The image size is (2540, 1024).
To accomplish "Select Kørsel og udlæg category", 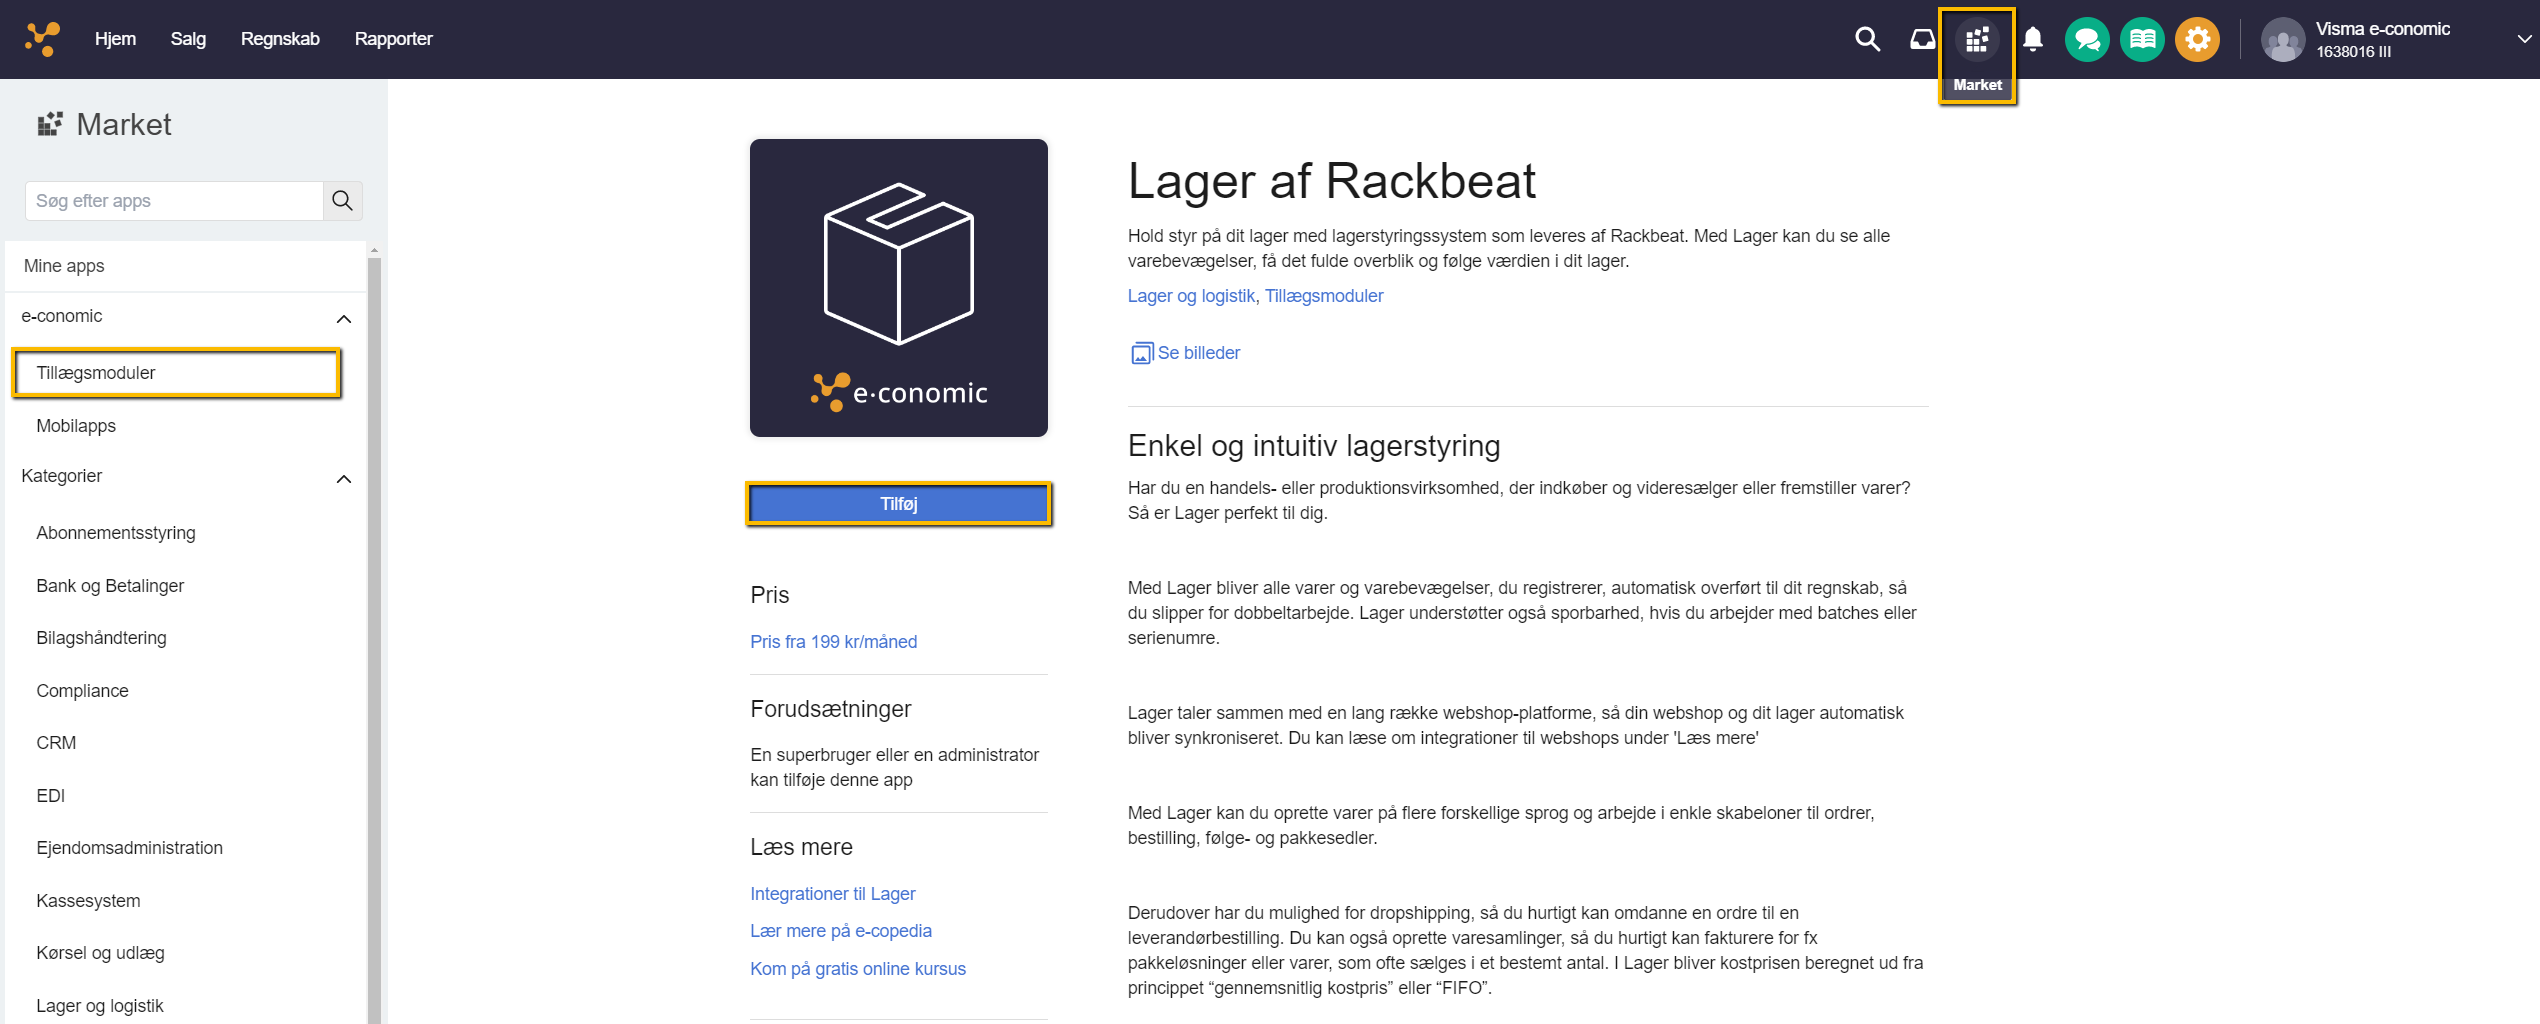I will [100, 953].
